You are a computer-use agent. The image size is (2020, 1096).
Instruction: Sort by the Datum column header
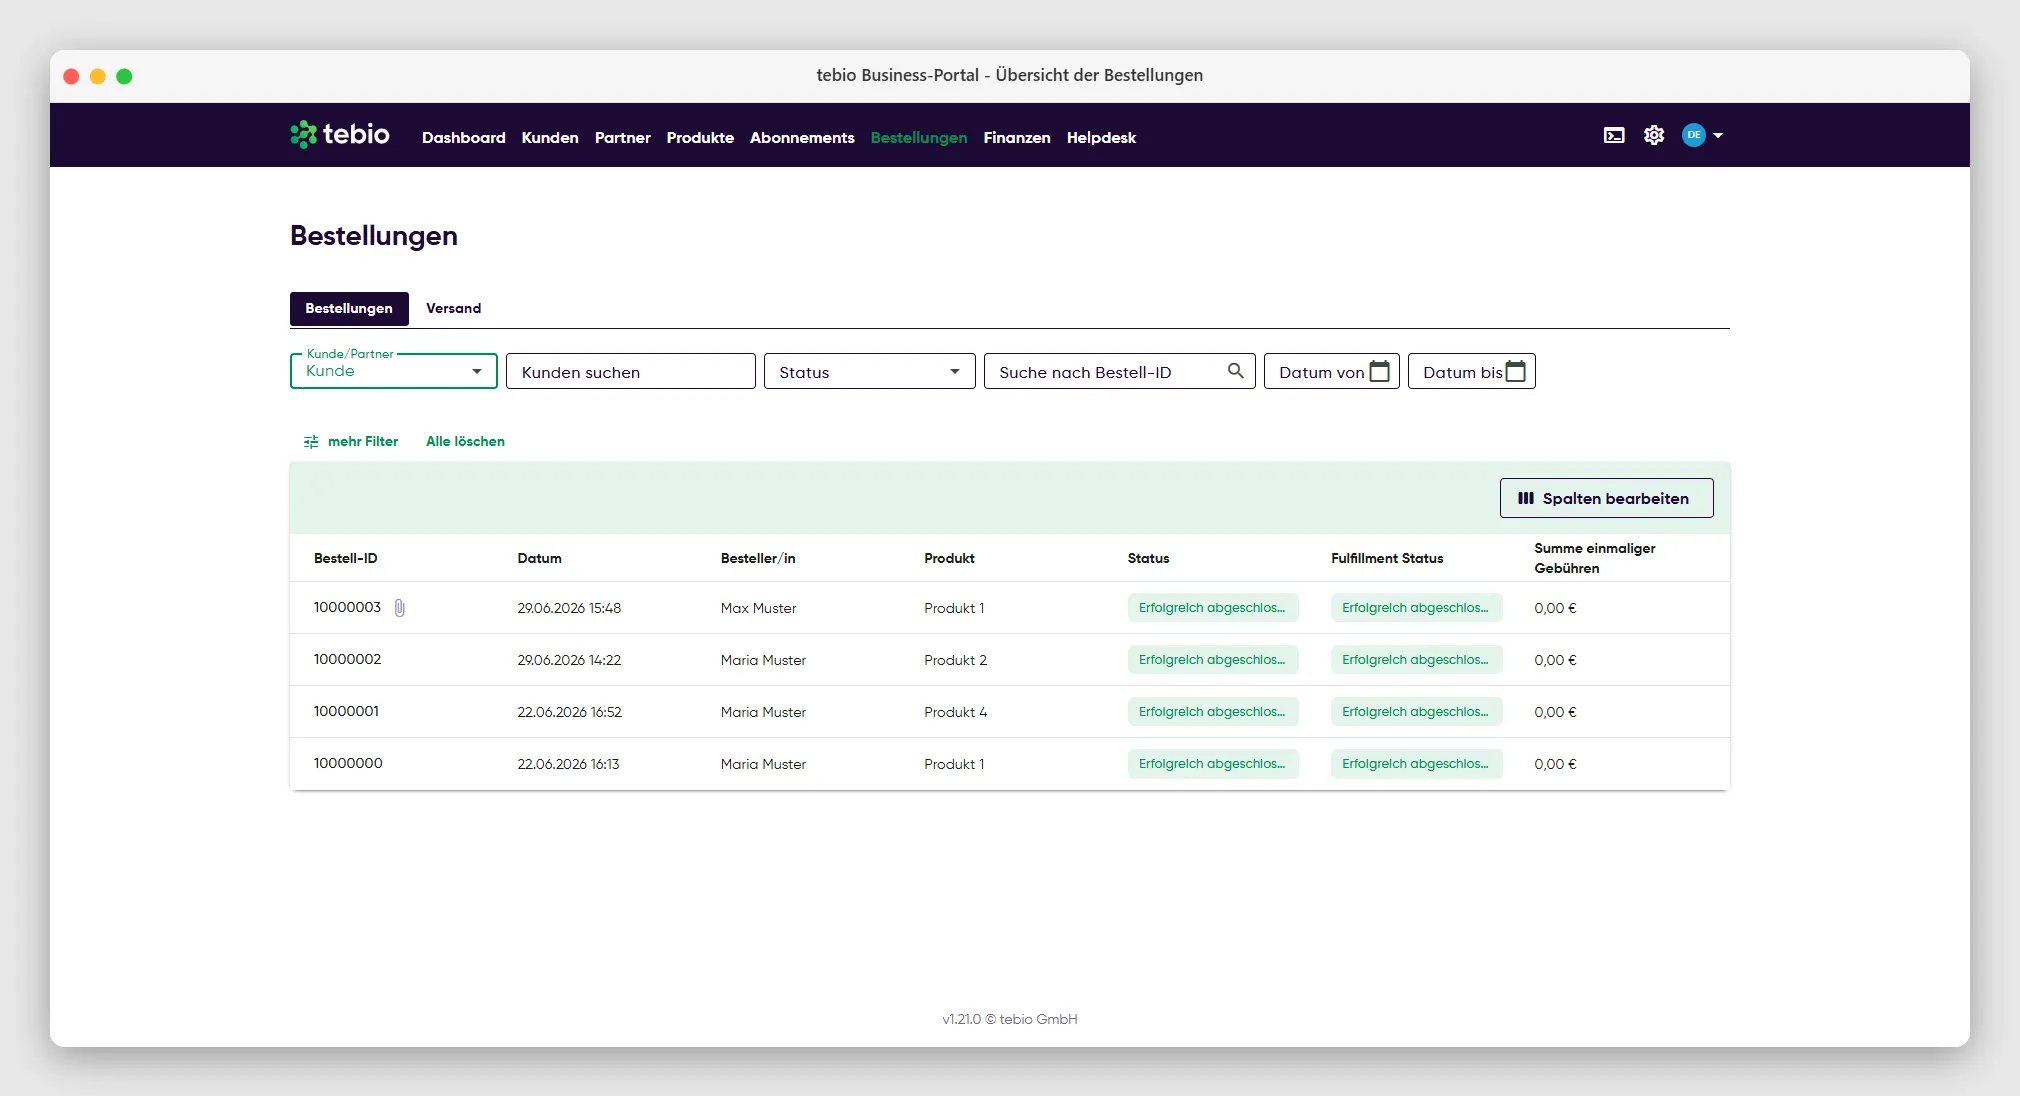(x=539, y=558)
